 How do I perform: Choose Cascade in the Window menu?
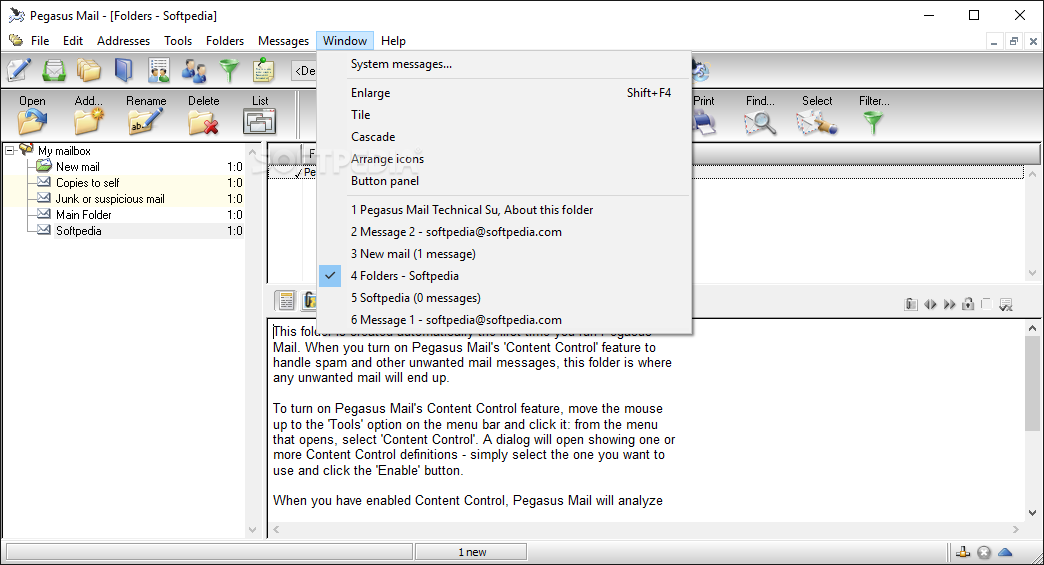coord(505,136)
